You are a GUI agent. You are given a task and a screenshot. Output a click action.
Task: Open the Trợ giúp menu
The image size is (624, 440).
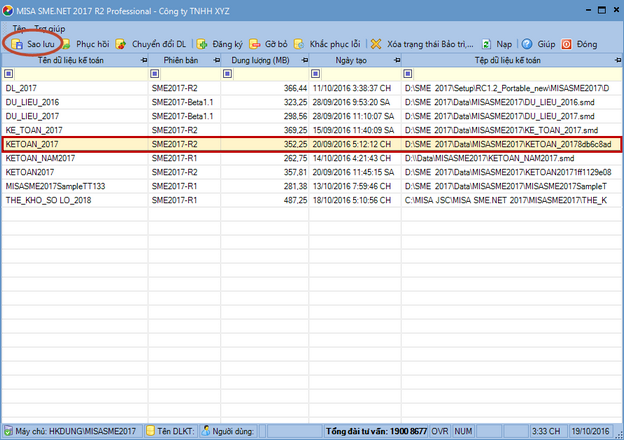pyautogui.click(x=50, y=29)
